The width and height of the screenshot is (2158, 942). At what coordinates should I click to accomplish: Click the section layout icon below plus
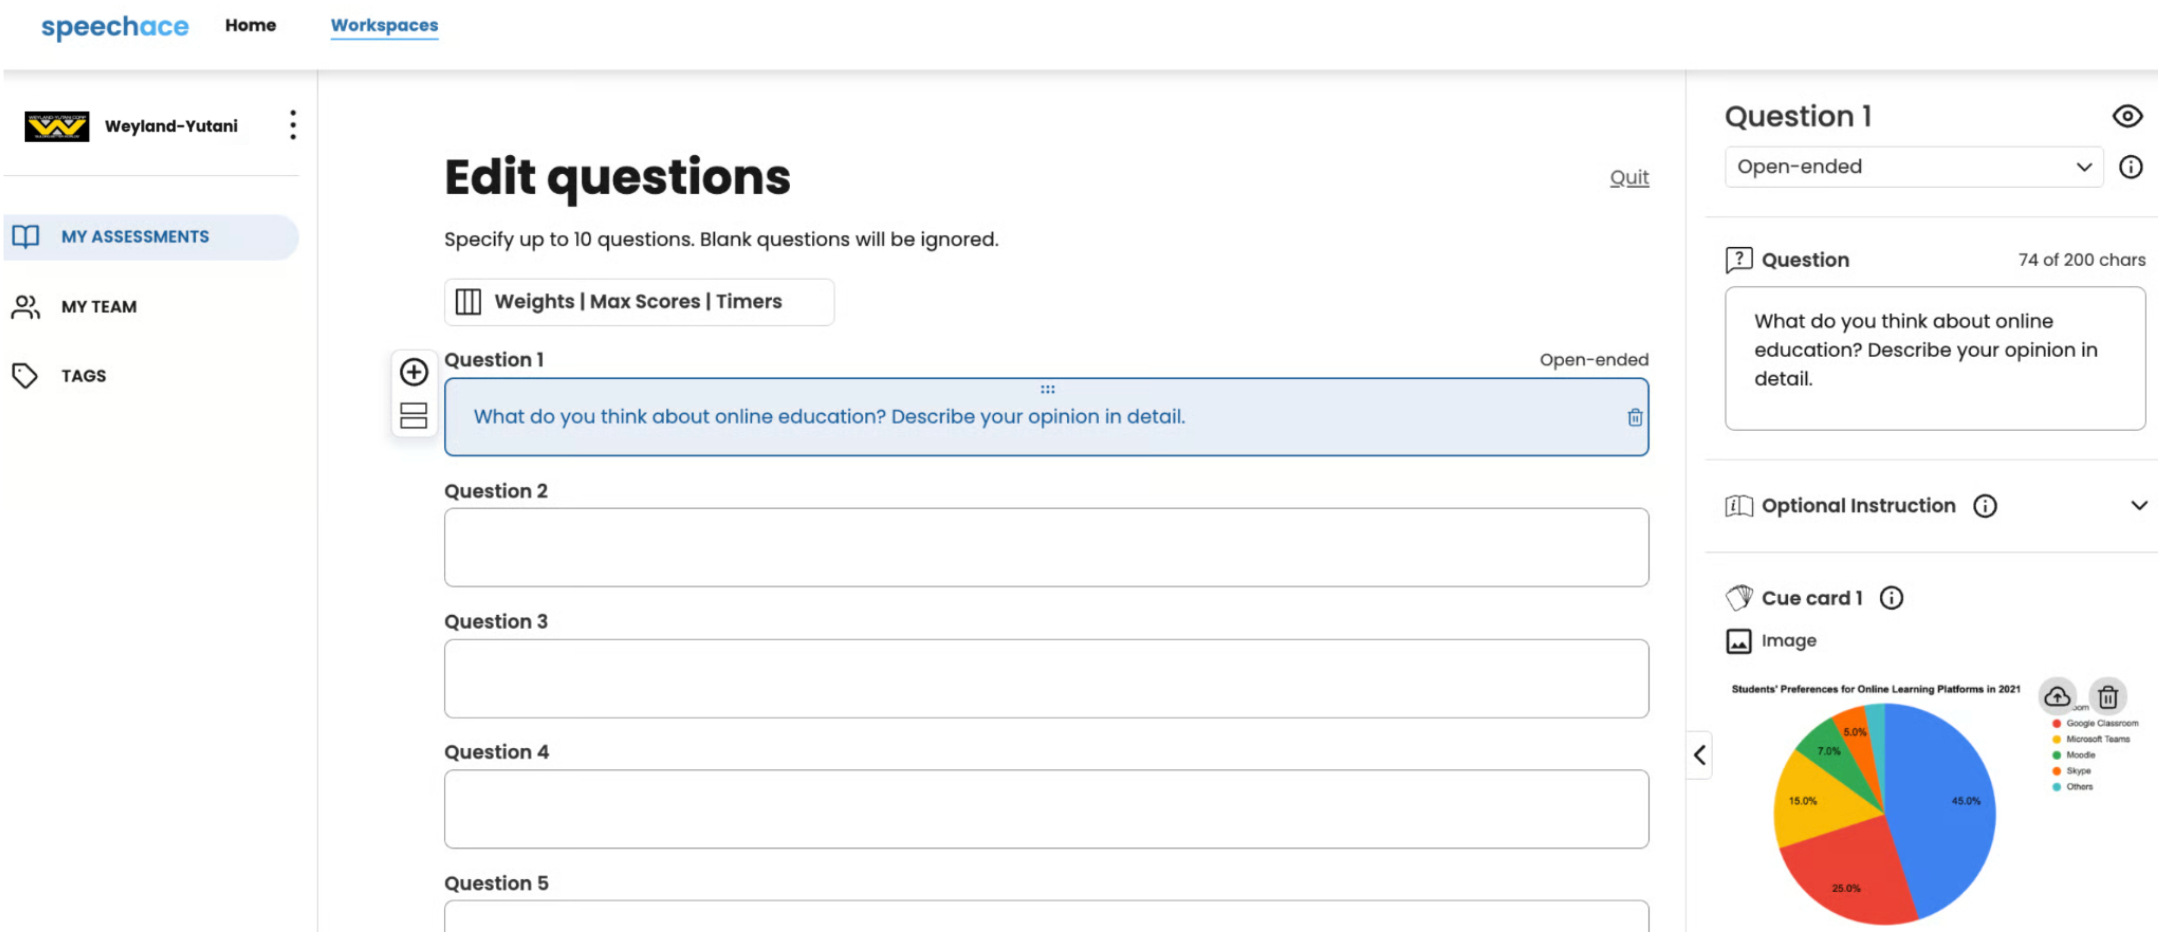pos(413,415)
